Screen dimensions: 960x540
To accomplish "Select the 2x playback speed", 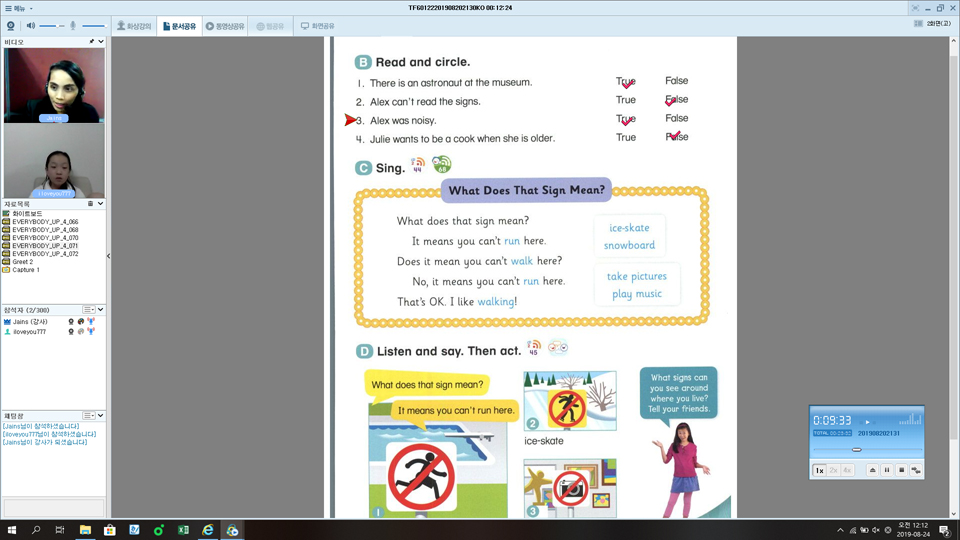I will coord(833,470).
